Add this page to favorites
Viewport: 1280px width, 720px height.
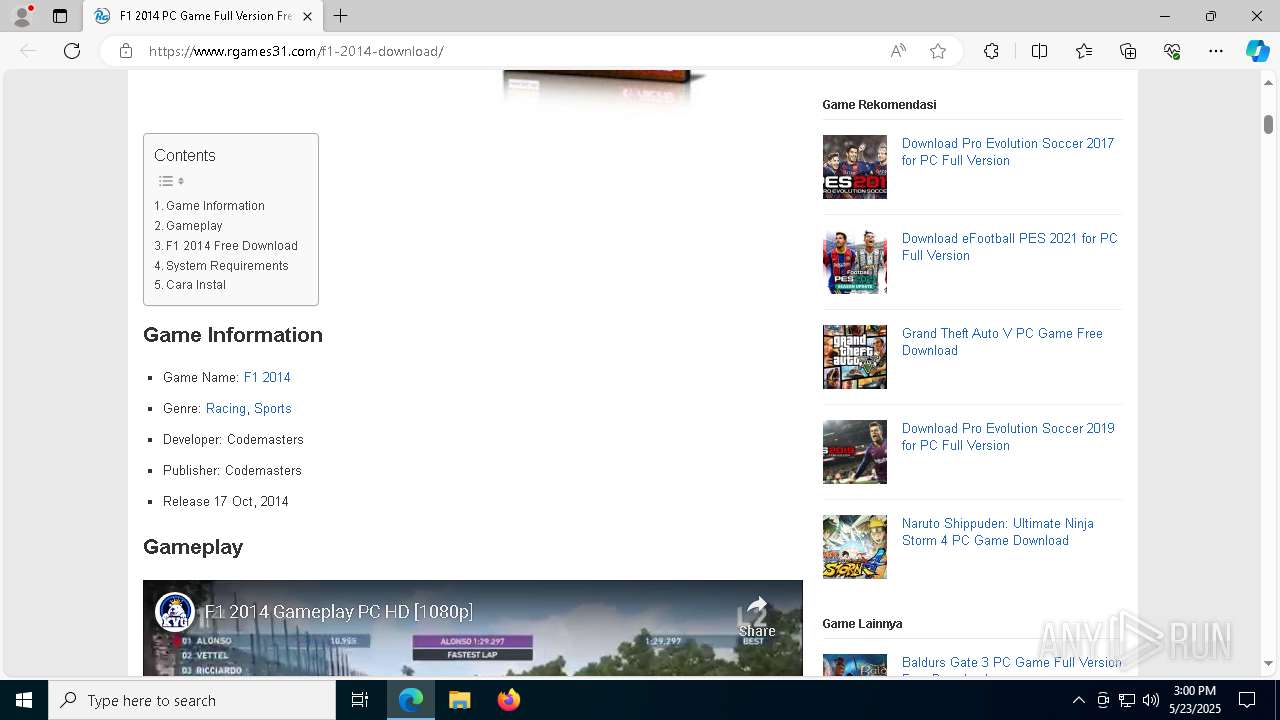click(938, 51)
